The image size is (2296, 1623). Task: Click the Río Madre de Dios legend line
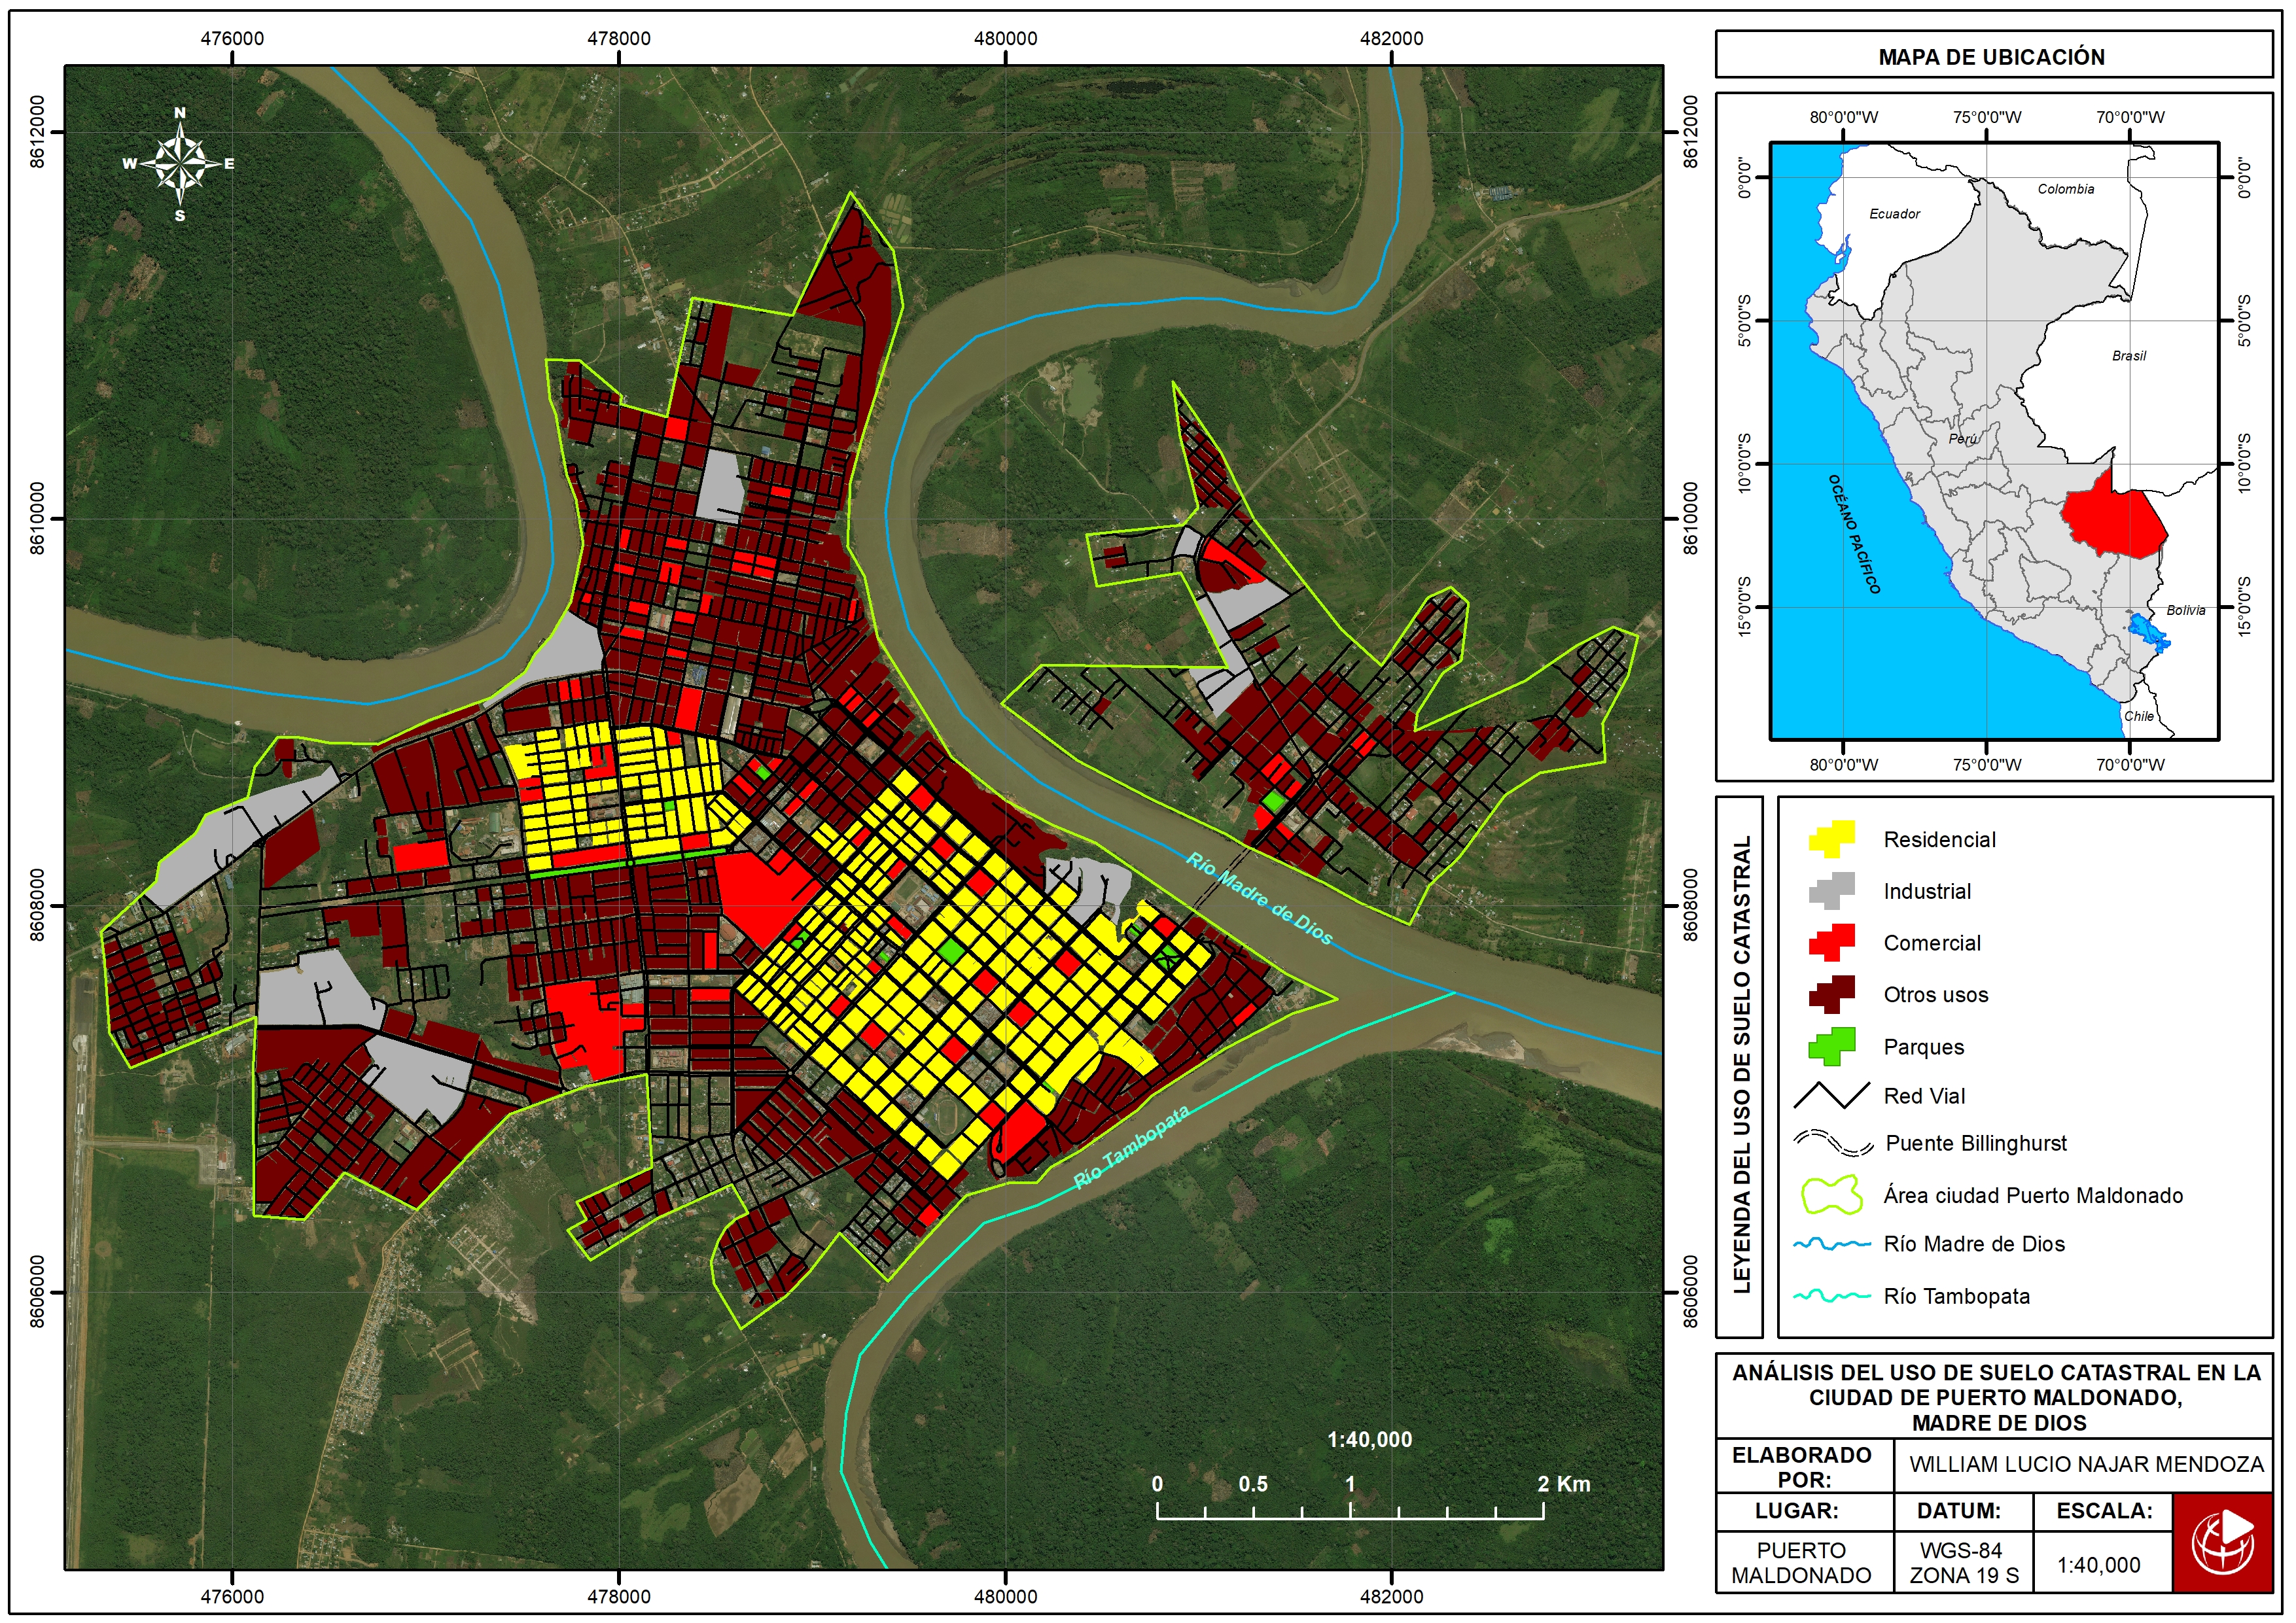point(1832,1244)
